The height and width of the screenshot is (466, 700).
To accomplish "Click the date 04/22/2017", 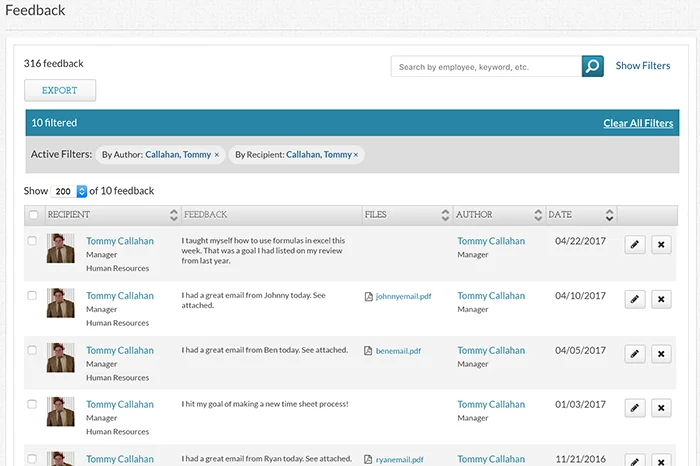I will point(580,241).
